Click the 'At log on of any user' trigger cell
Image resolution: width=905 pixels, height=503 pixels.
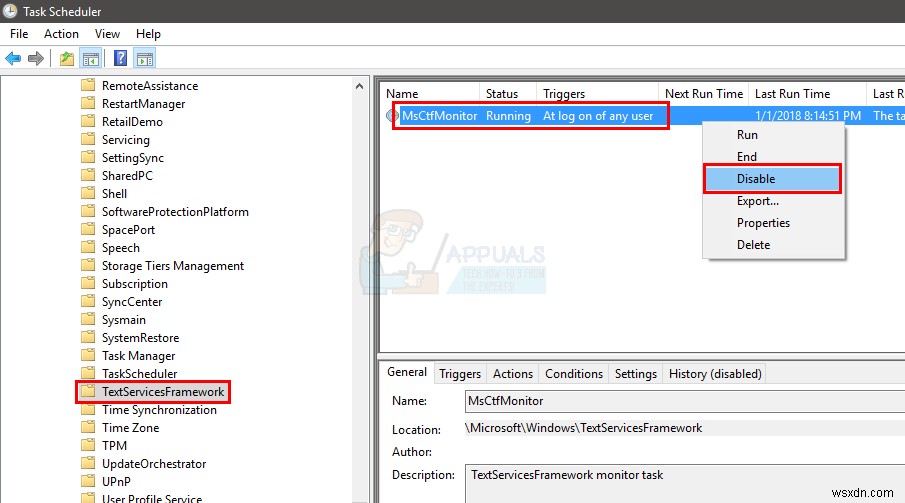click(598, 115)
